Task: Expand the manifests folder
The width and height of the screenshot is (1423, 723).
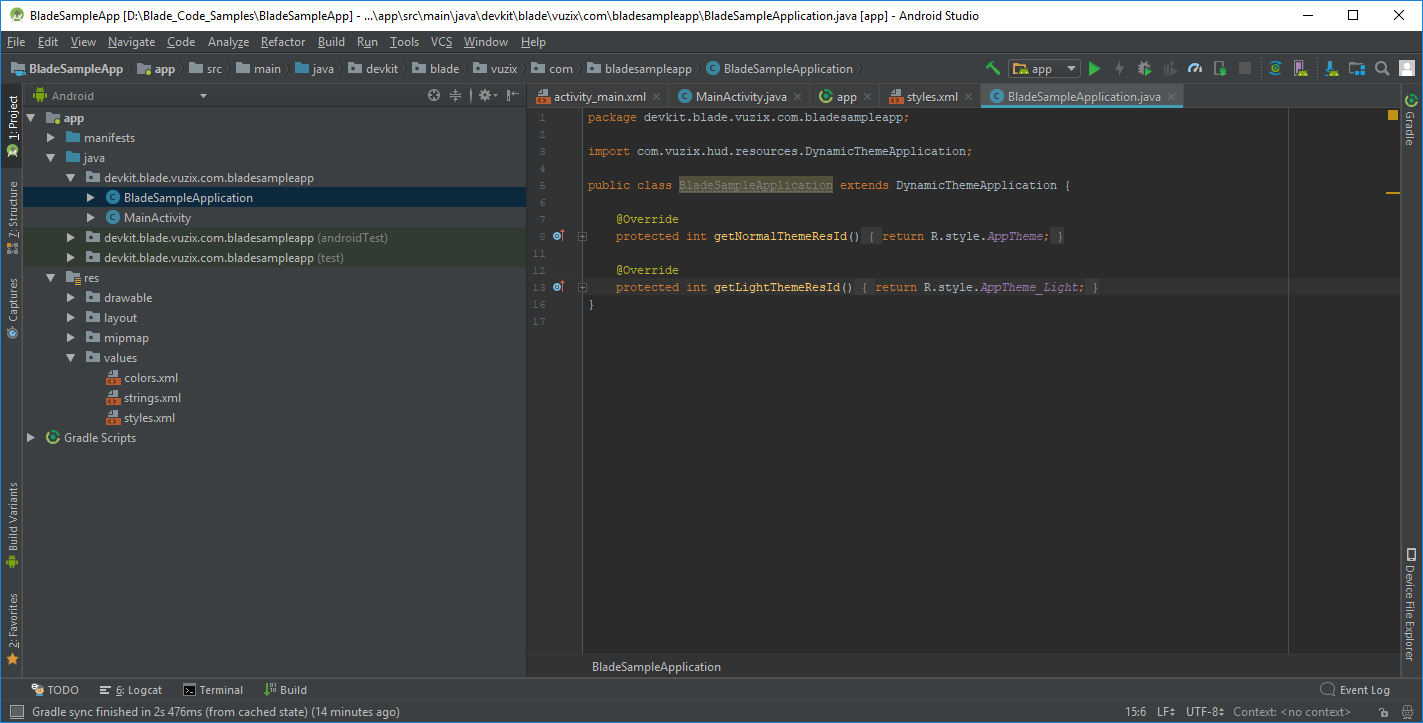Action: (x=51, y=138)
